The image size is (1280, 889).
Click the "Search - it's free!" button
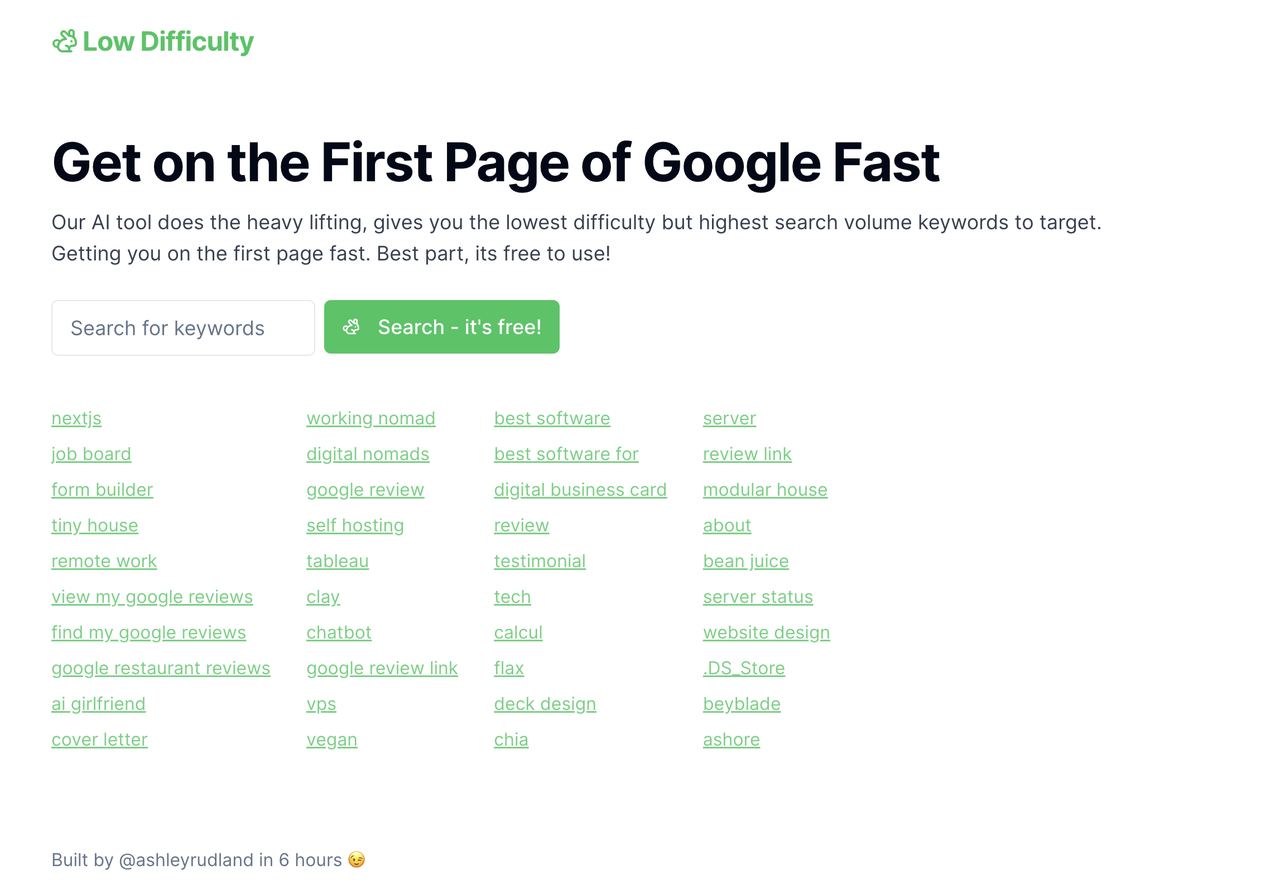coord(442,327)
